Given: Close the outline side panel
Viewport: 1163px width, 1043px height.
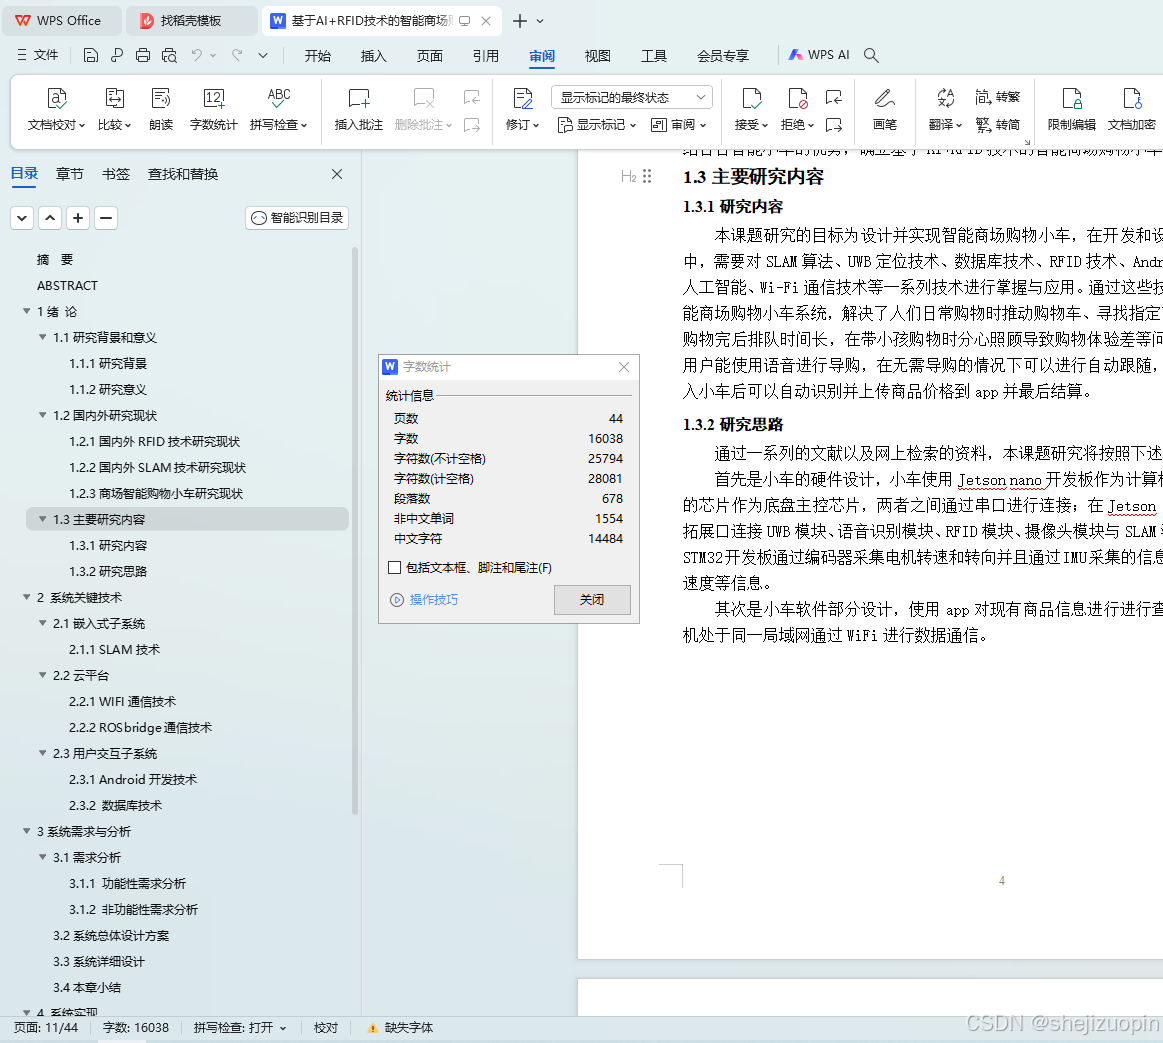Looking at the screenshot, I should click(x=337, y=174).
